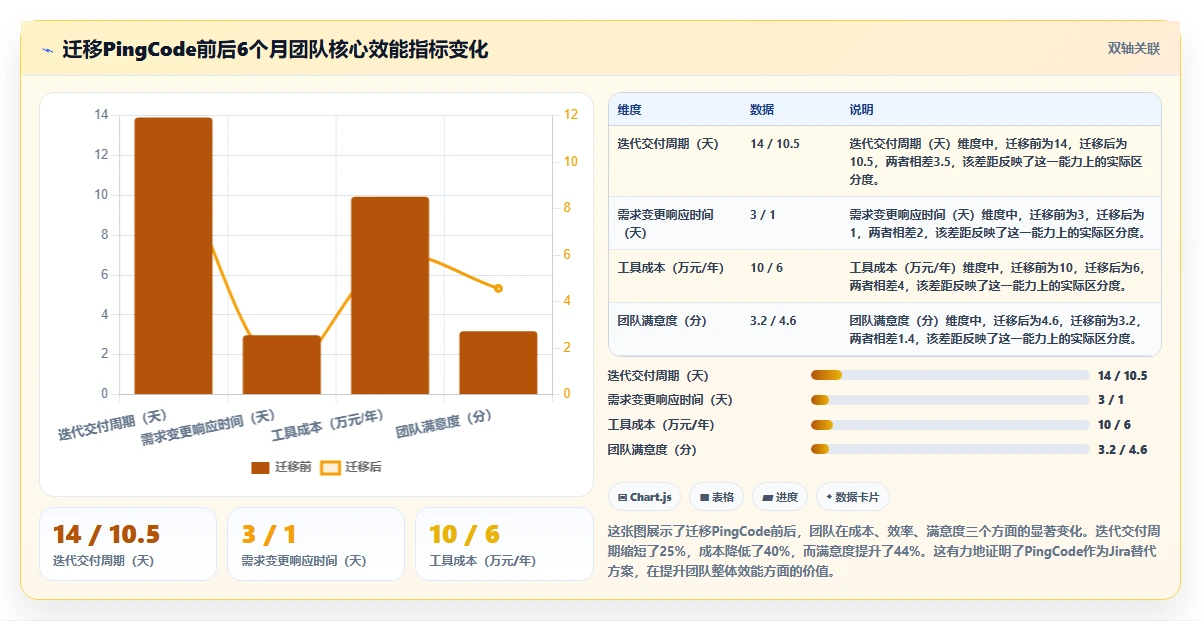
Task: Click progress label 团队满意度（分）
Action: pyautogui.click(x=652, y=450)
